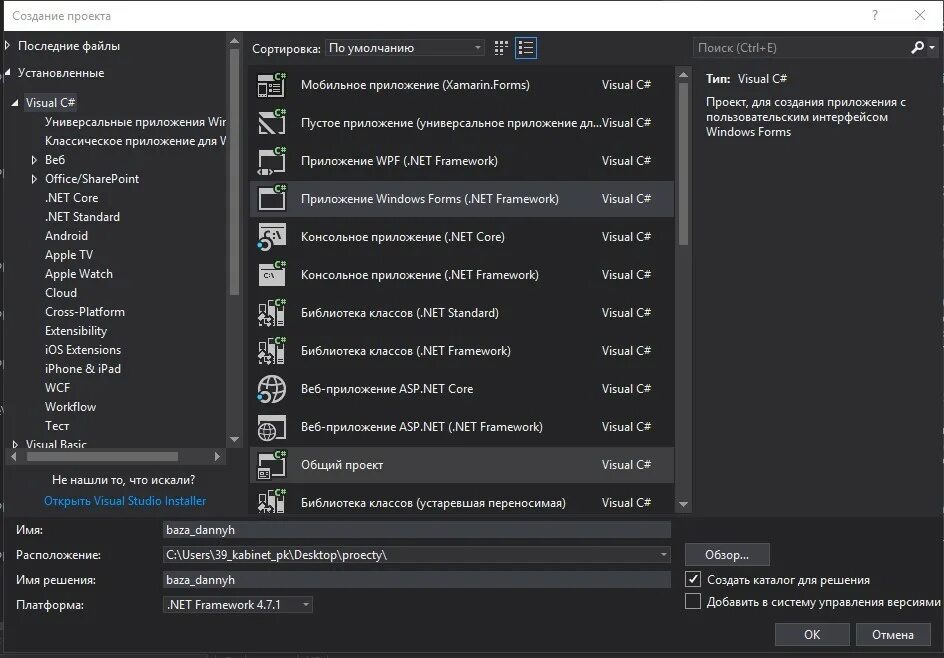Select Веб-приложение ASP.NET Core template name
Image resolution: width=944 pixels, height=658 pixels.
[387, 389]
